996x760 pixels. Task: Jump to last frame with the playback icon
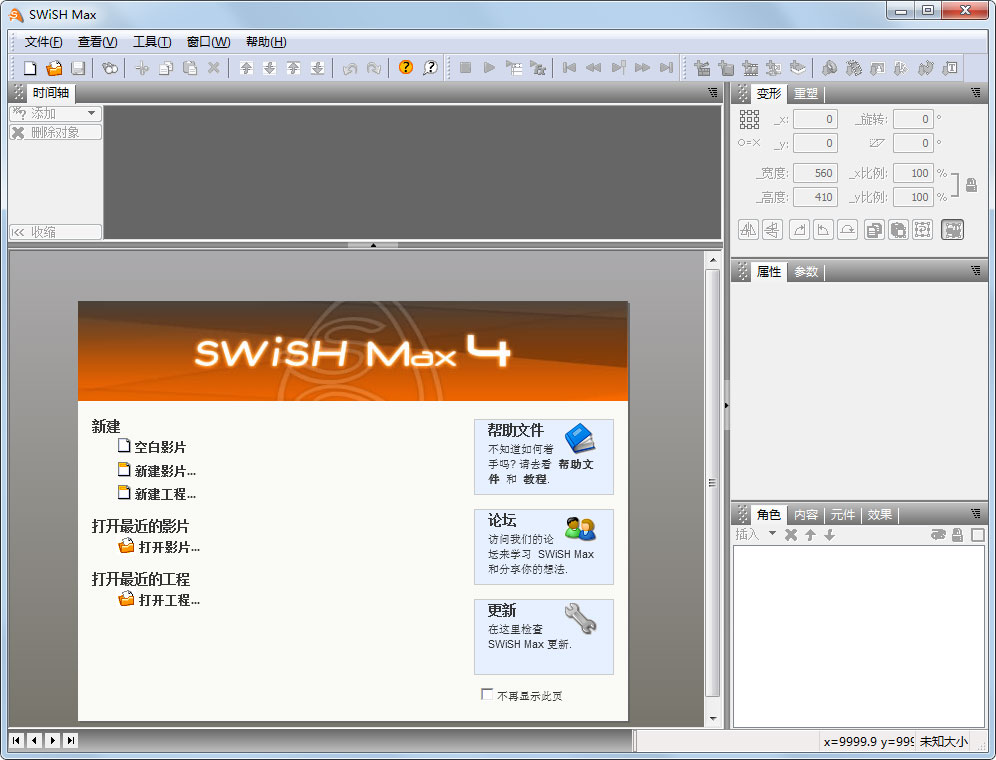tap(666, 68)
